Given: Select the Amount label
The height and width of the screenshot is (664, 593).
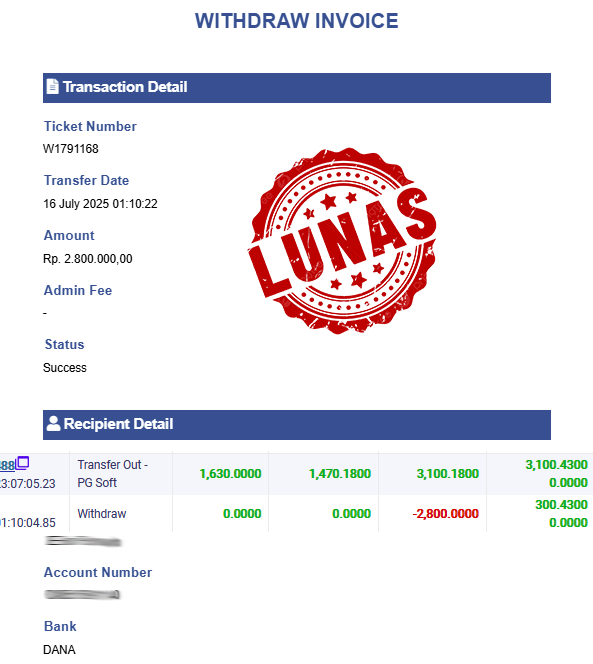Looking at the screenshot, I should click(x=69, y=235).
